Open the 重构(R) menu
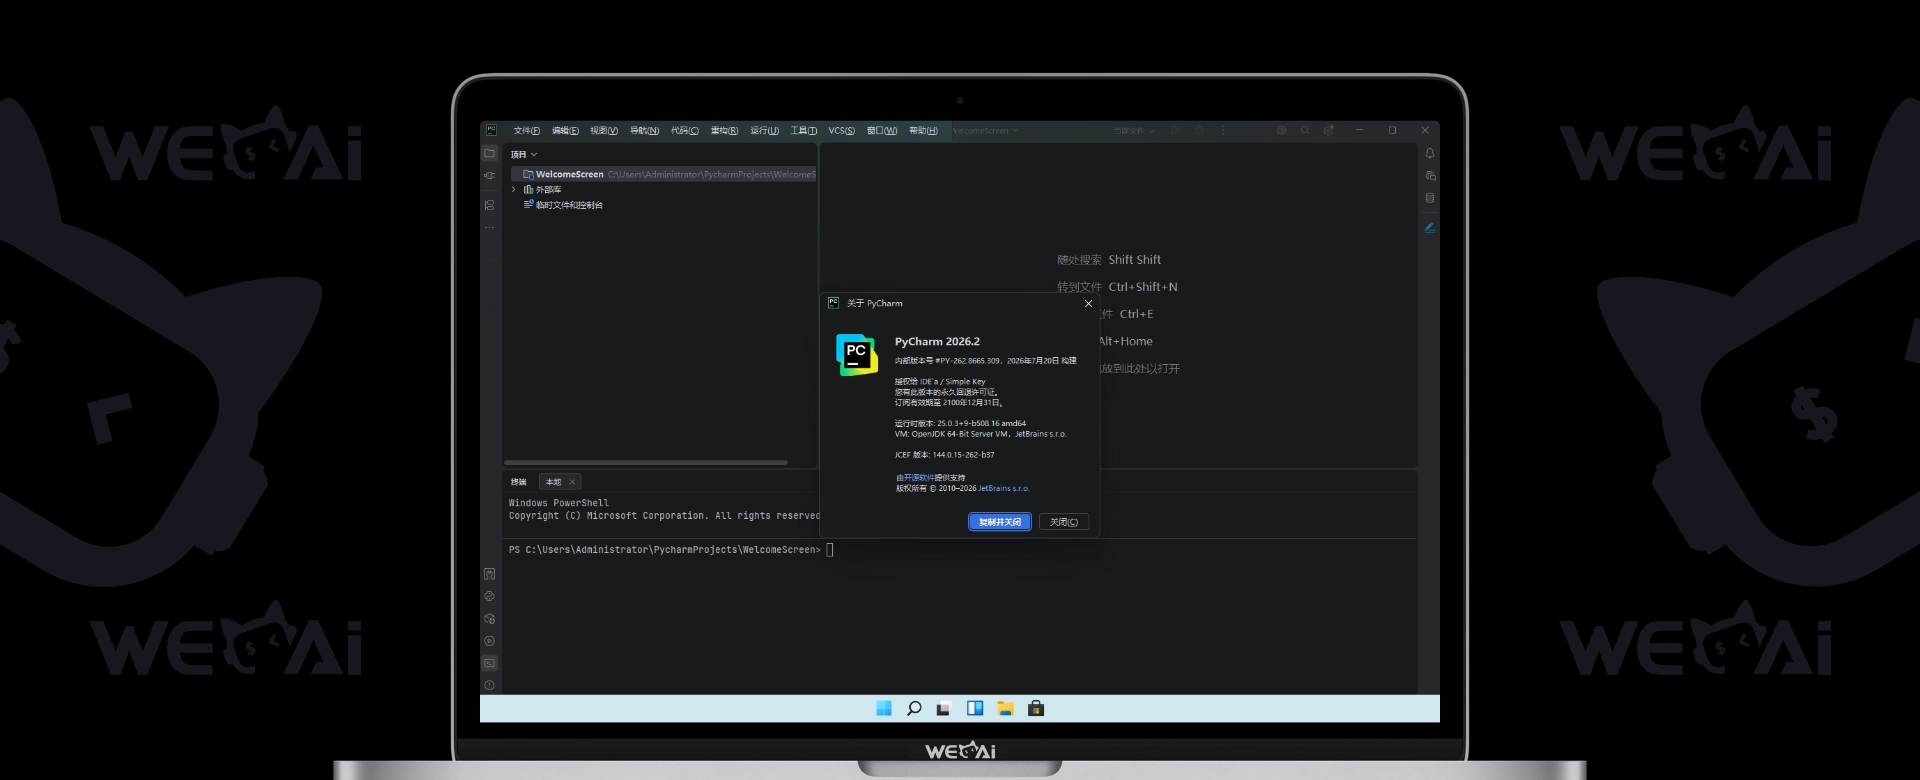 [x=724, y=131]
